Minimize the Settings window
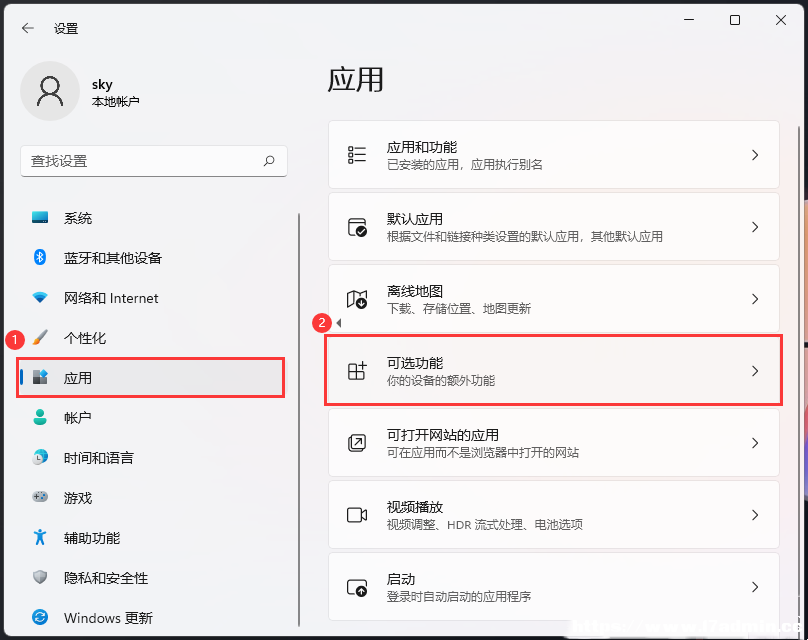The width and height of the screenshot is (808, 640). click(689, 20)
